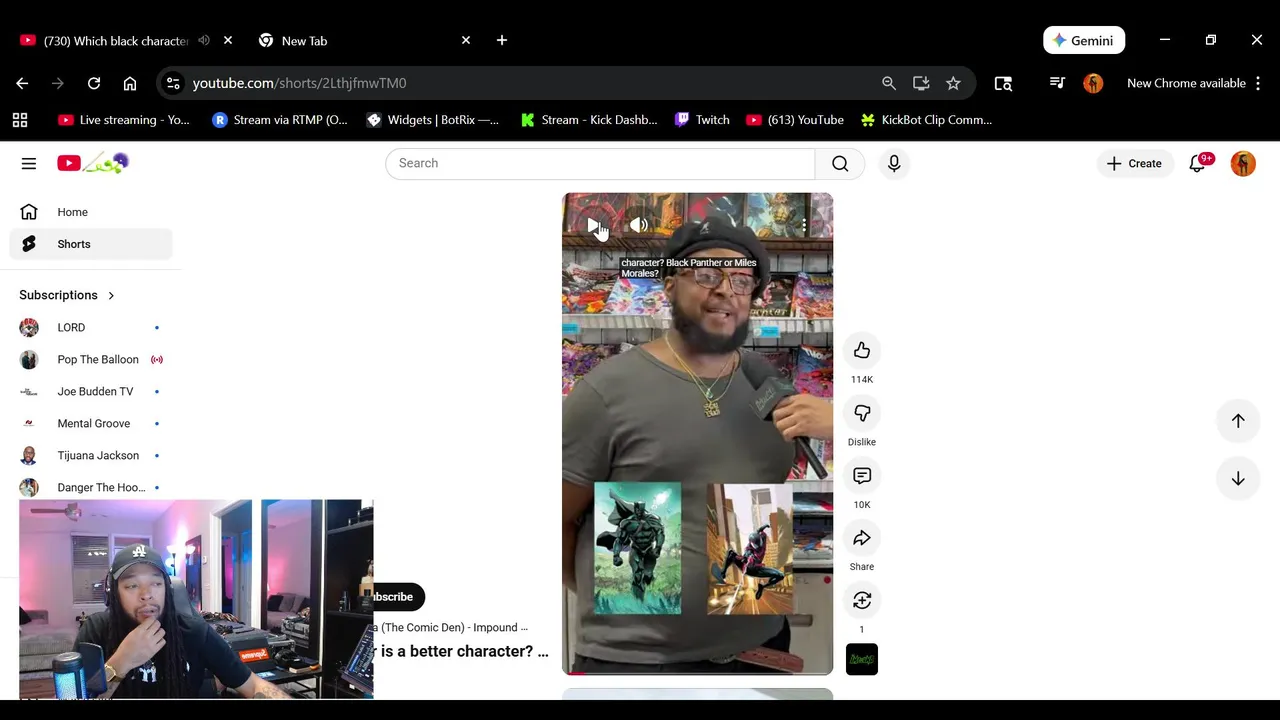Image resolution: width=1280 pixels, height=720 pixels.
Task: Click the search magnifier button
Action: pyautogui.click(x=840, y=163)
